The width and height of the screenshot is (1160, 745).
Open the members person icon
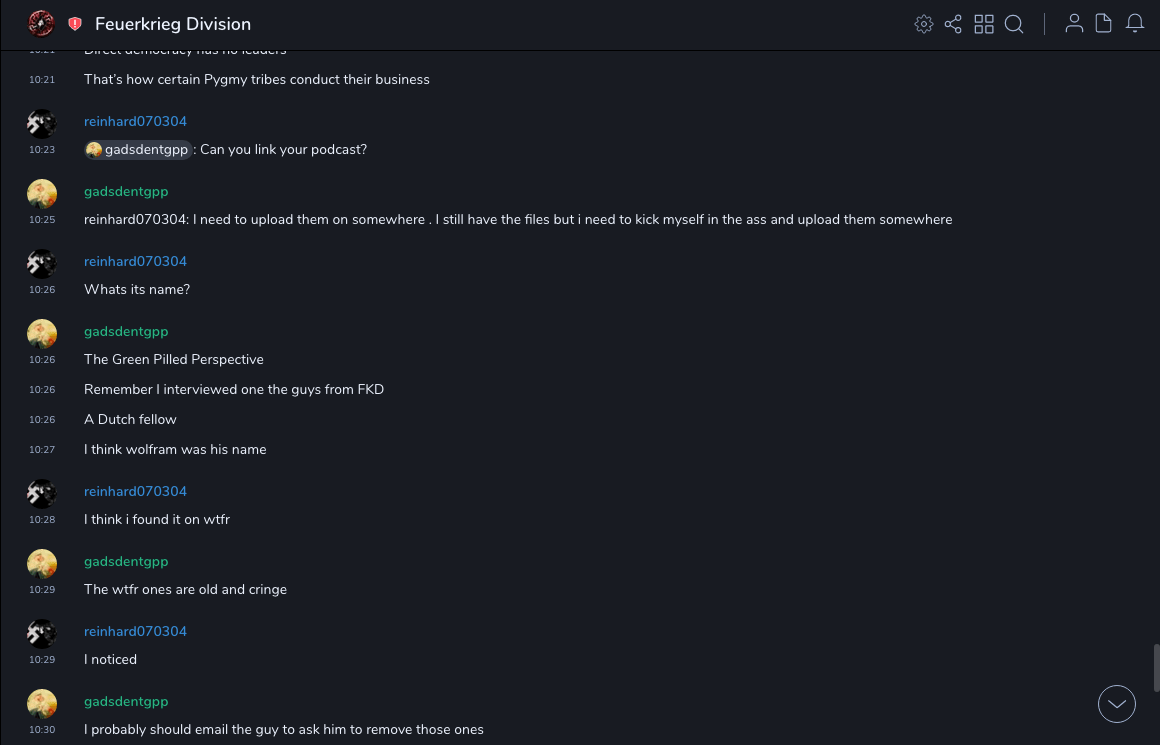tap(1074, 24)
